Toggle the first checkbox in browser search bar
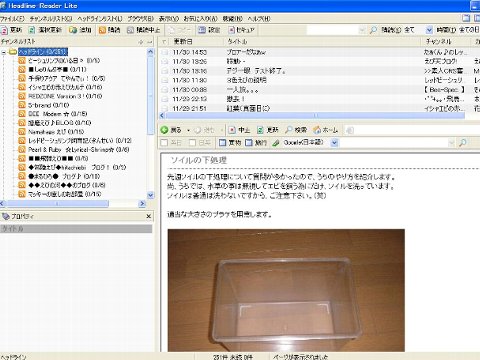The width and height of the screenshot is (480, 360). [164, 143]
